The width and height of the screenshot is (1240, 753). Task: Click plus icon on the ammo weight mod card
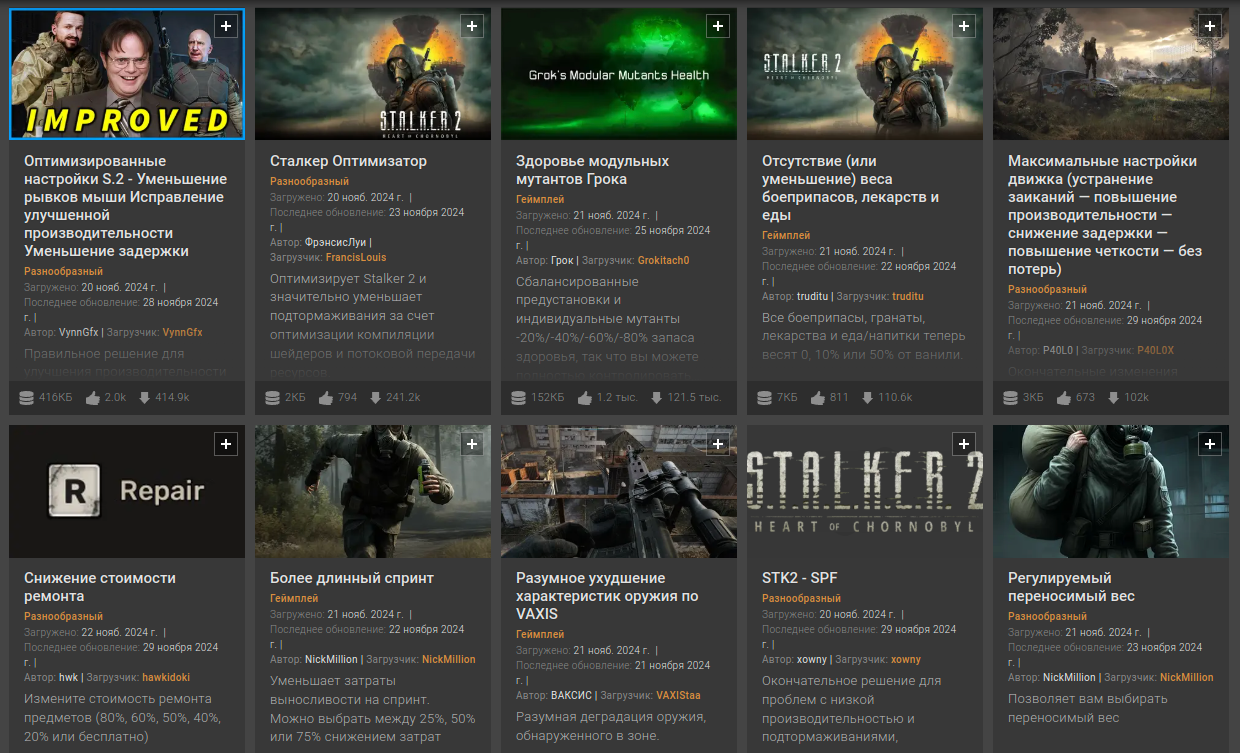point(964,27)
